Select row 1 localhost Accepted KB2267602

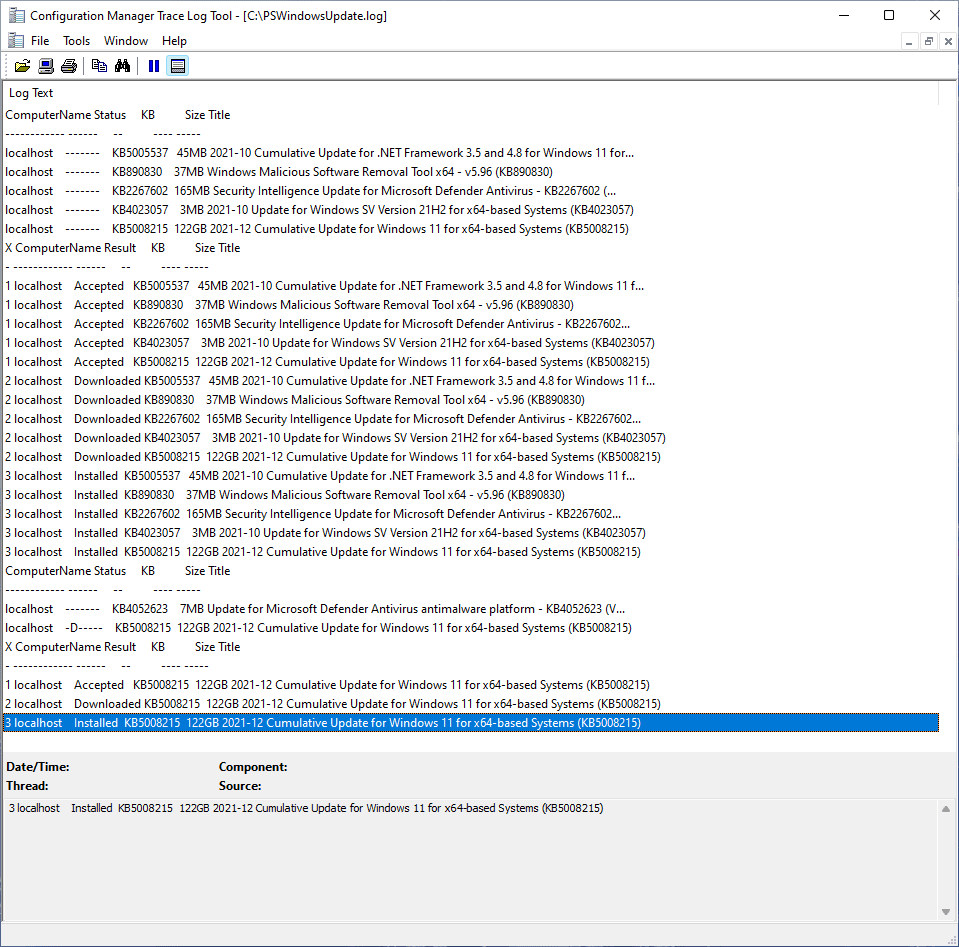(471, 324)
